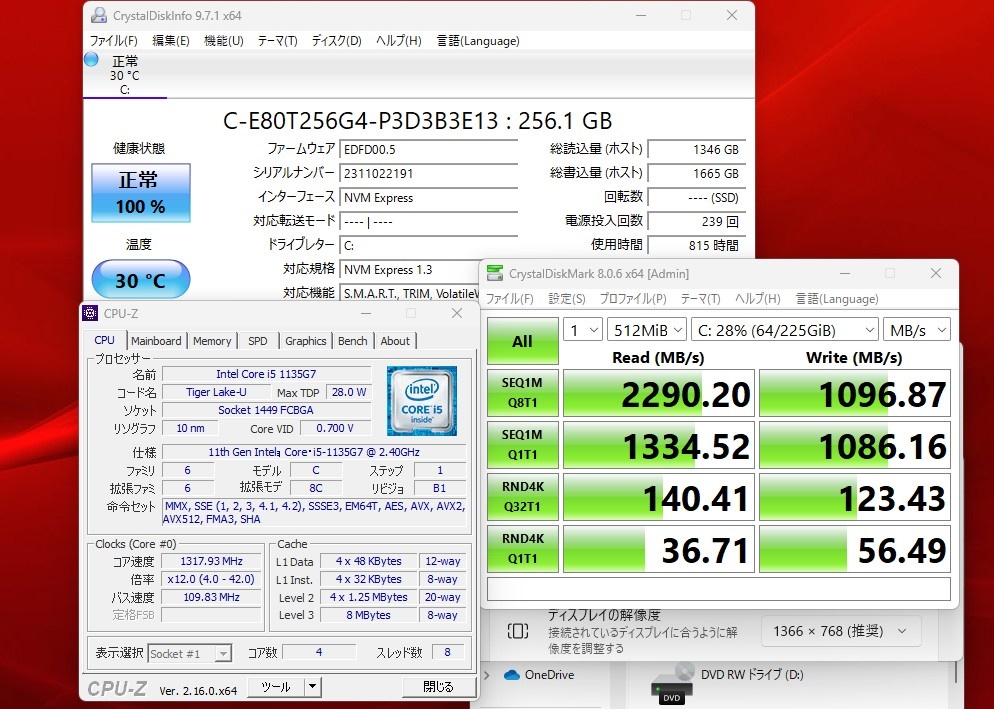Open 機能(U) menu in CrystalDiskInfo
The image size is (994, 709).
(x=223, y=41)
